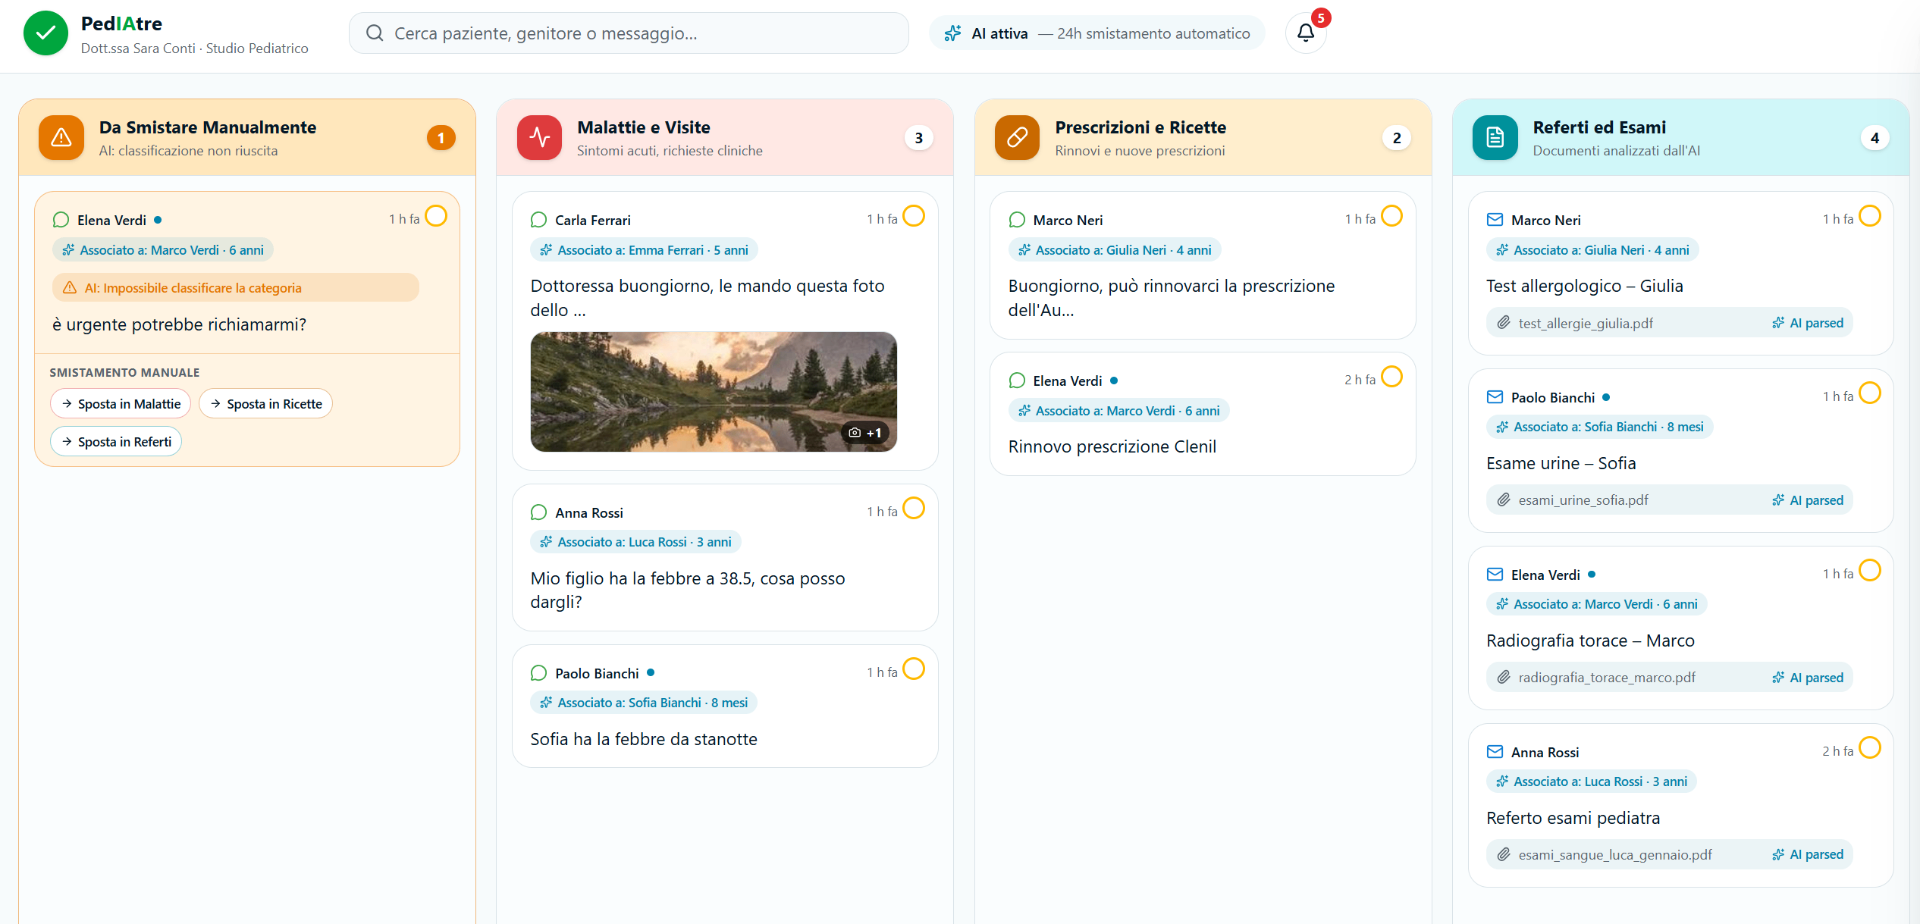Toggle completion circle on Marco Neri prescrizione card
Viewport: 1920px width, 924px height.
(x=1392, y=216)
